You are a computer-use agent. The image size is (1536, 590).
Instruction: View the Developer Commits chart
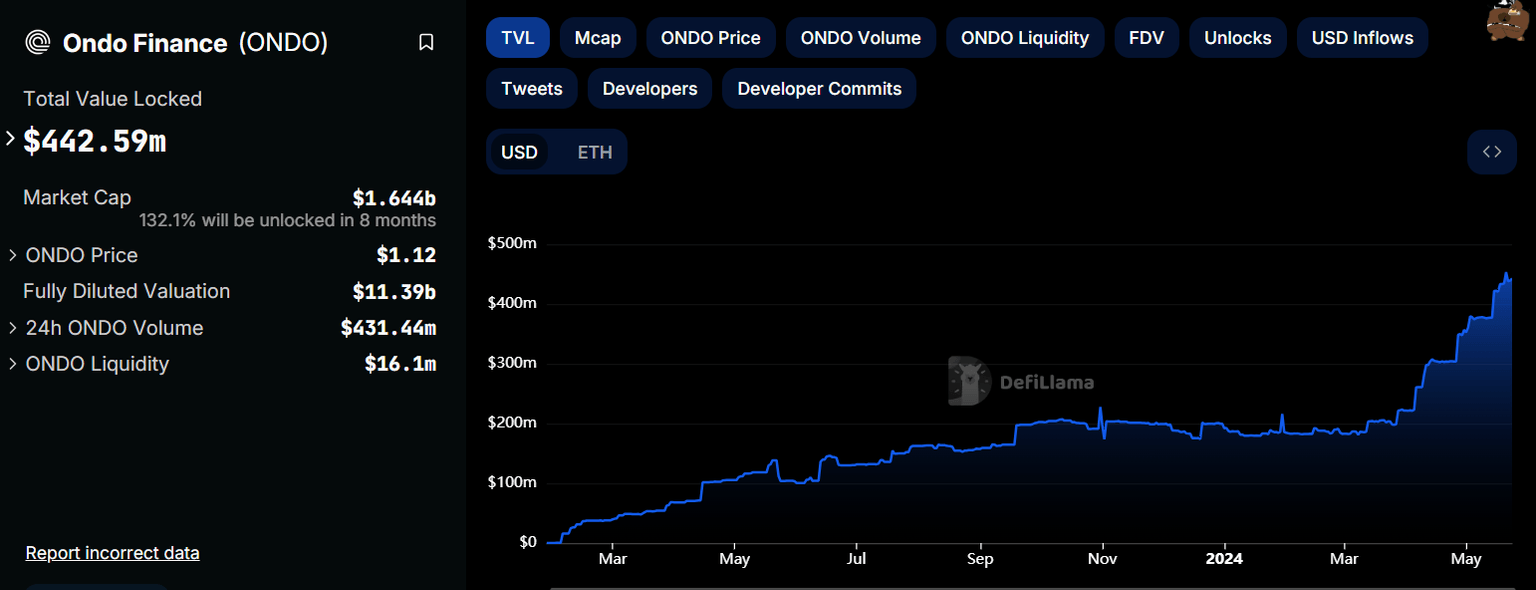[819, 88]
